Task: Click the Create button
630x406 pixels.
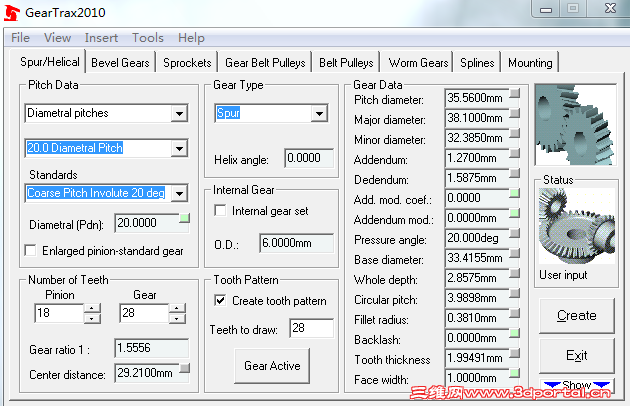Action: (x=577, y=316)
